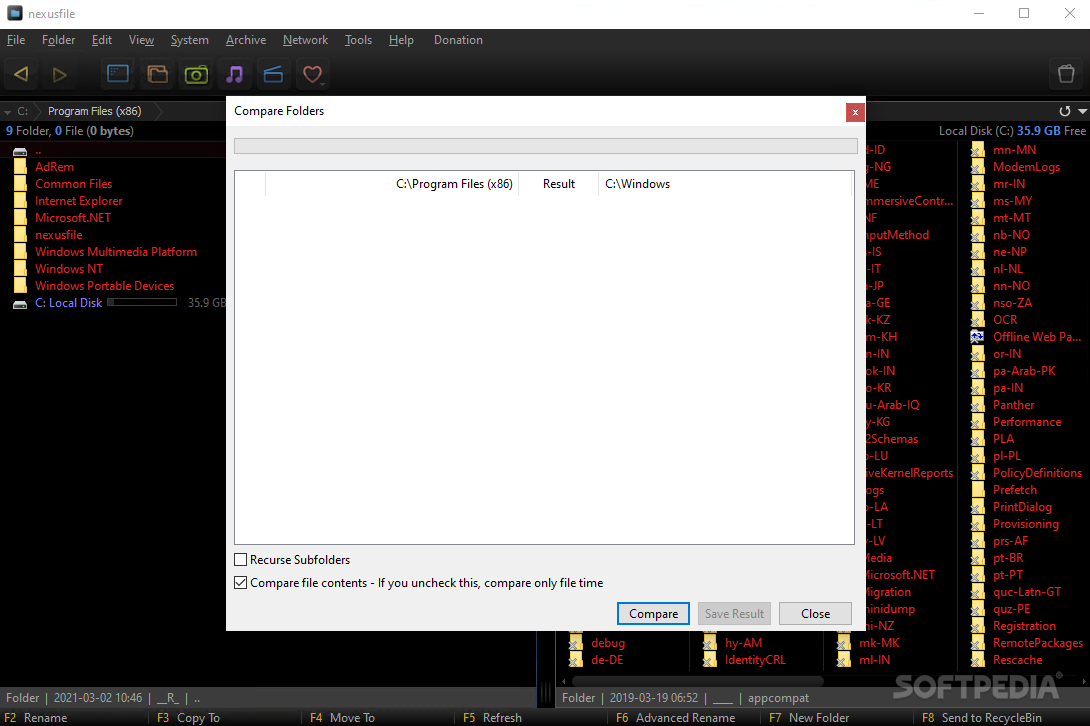
Task: Click F3 Copy To function key button
Action: pos(188,718)
